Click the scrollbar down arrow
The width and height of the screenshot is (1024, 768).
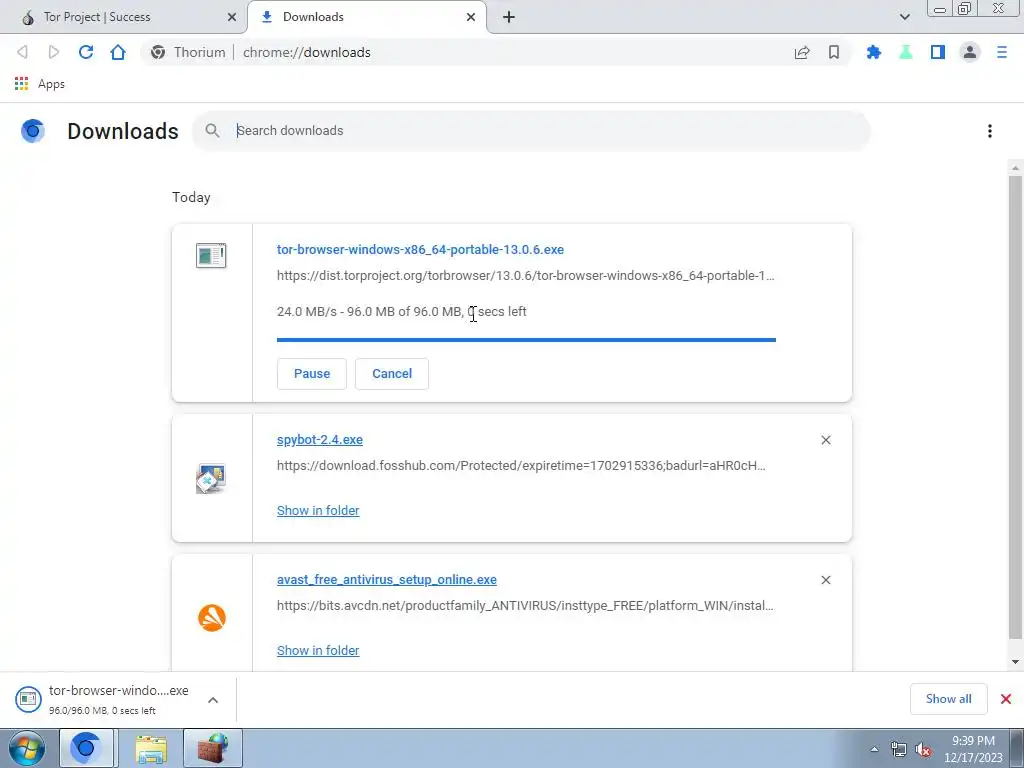[1015, 662]
